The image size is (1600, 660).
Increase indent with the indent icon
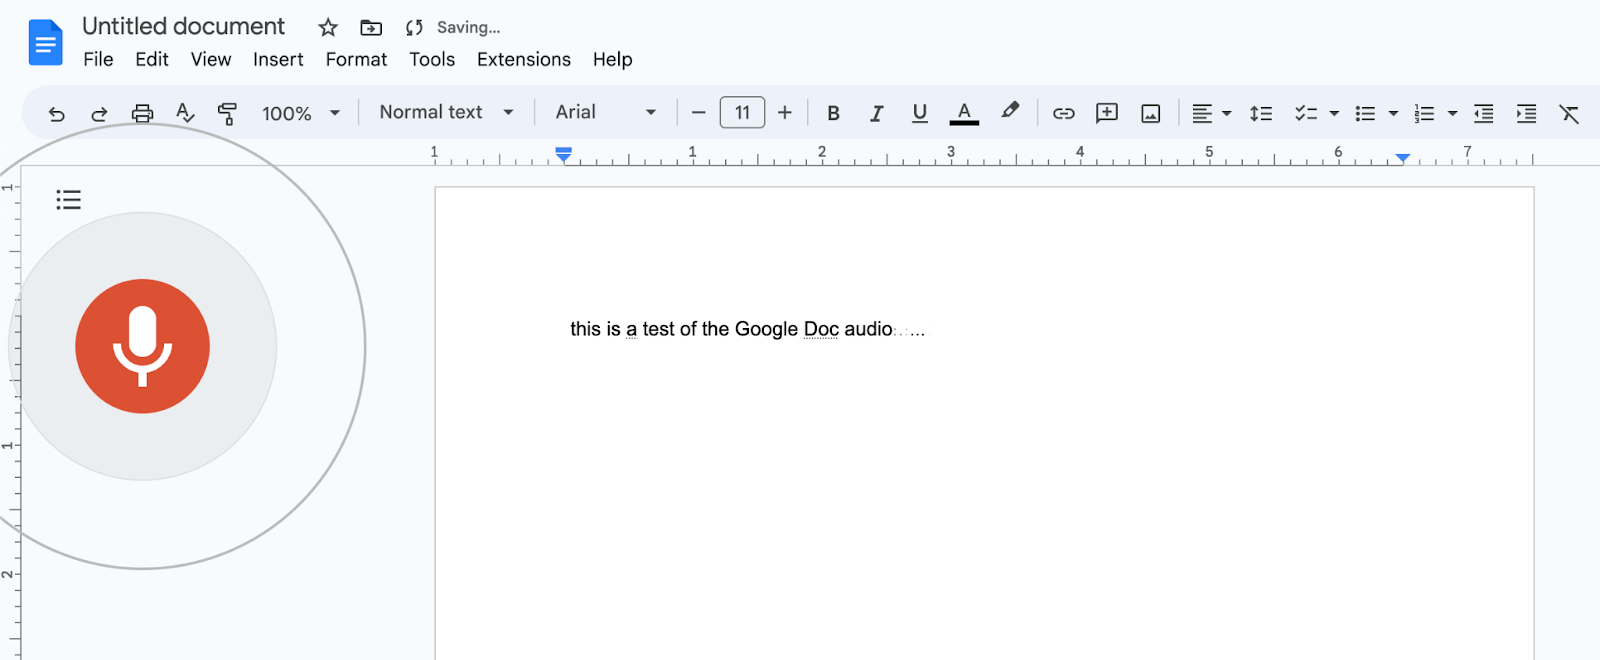point(1526,113)
